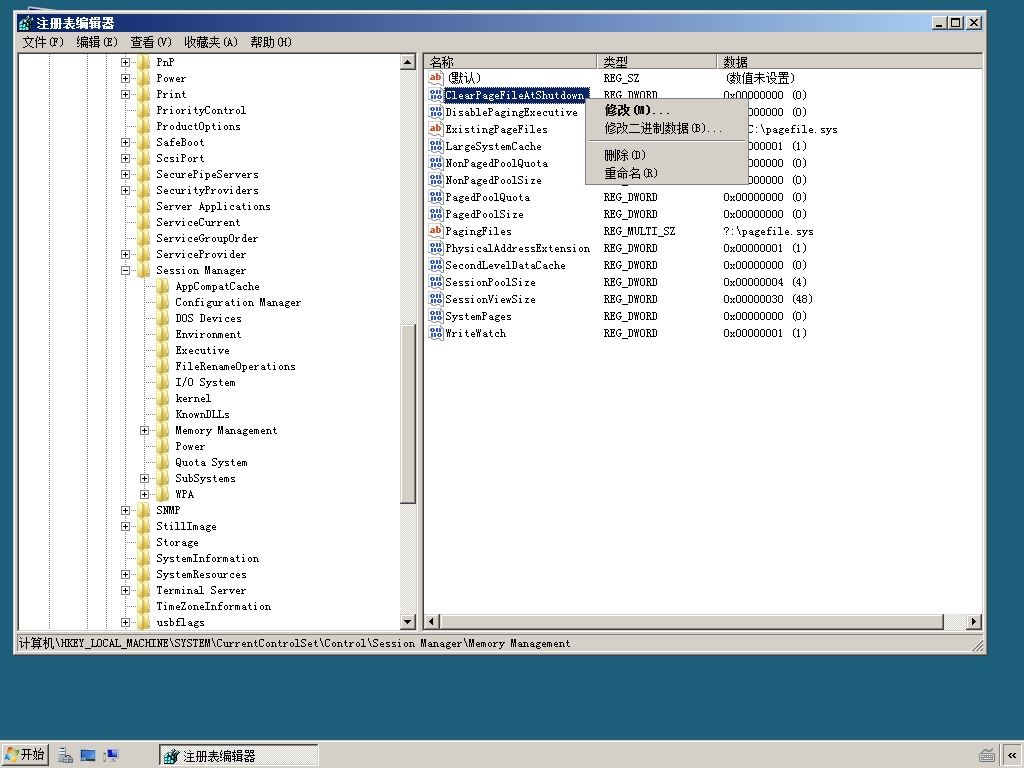Image resolution: width=1024 pixels, height=768 pixels.
Task: Select the Quota System tree item
Action: point(211,462)
